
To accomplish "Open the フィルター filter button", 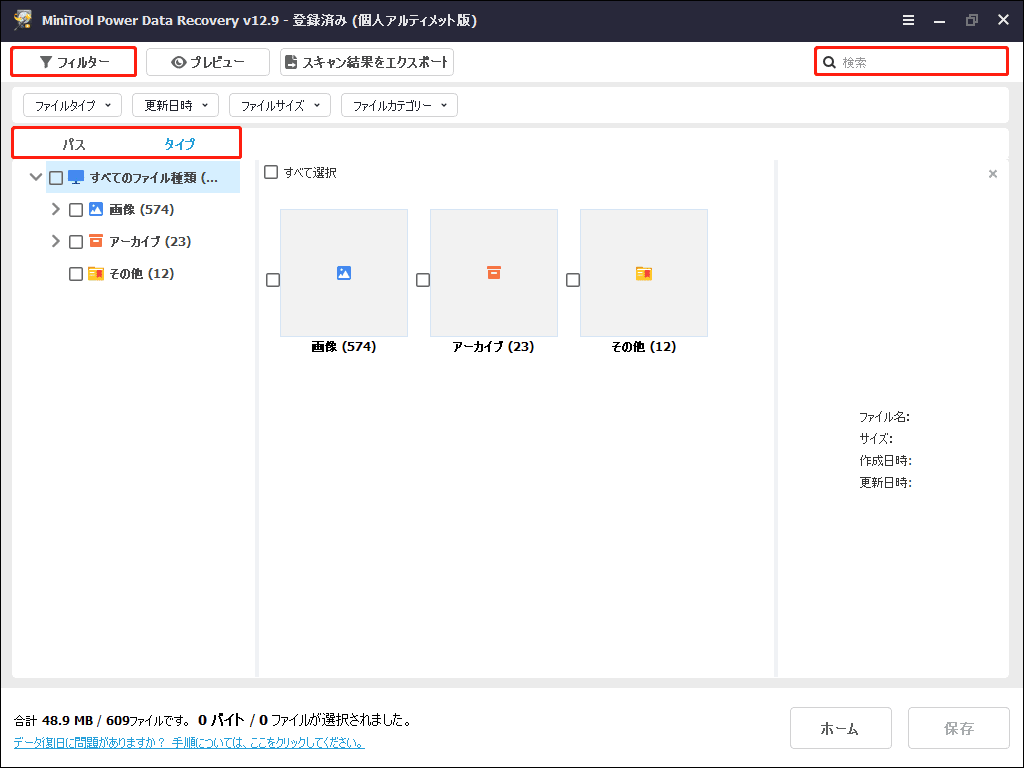I will (74, 62).
